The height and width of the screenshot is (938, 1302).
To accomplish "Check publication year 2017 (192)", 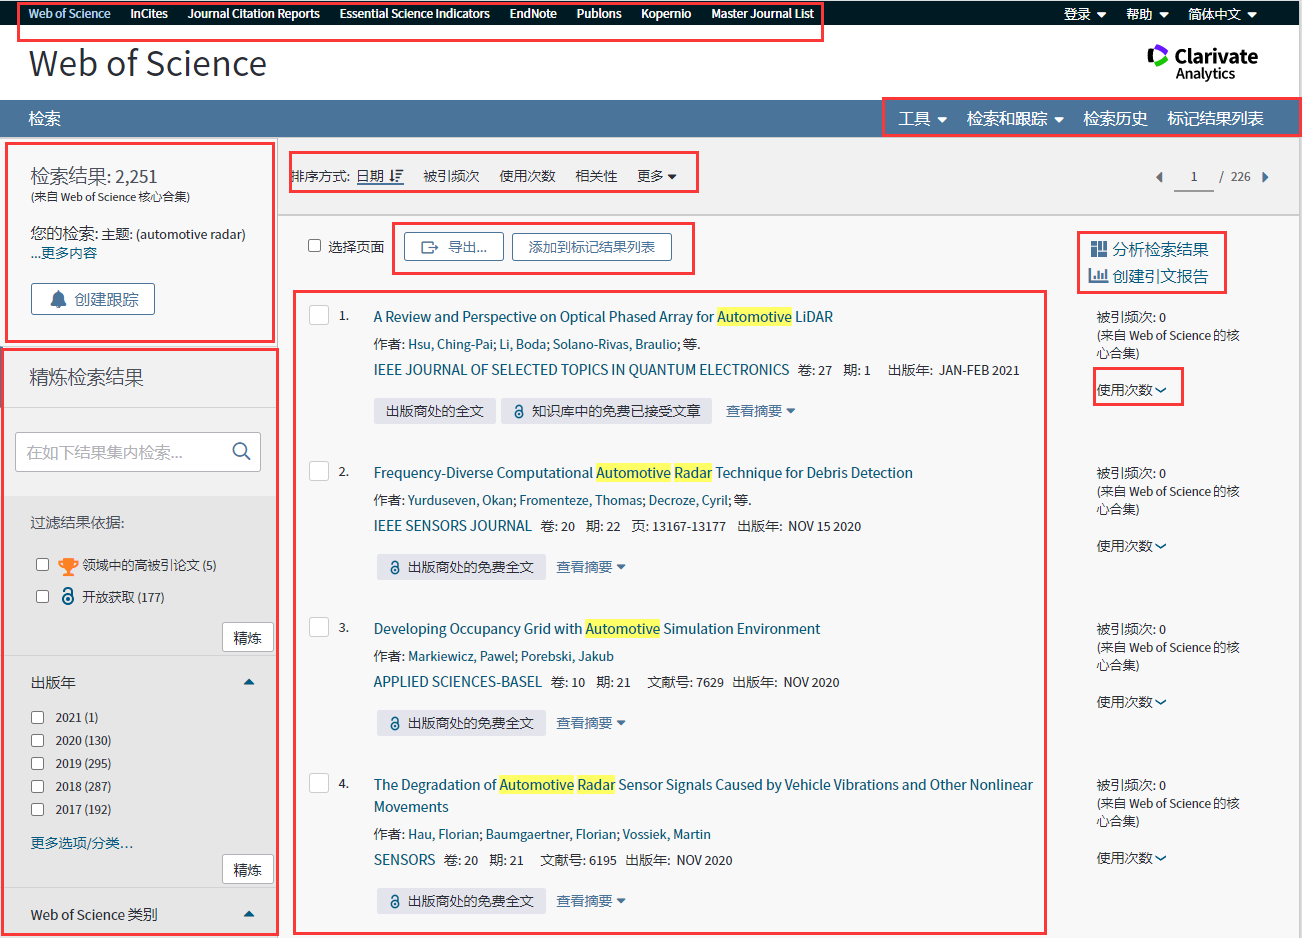I will (37, 809).
